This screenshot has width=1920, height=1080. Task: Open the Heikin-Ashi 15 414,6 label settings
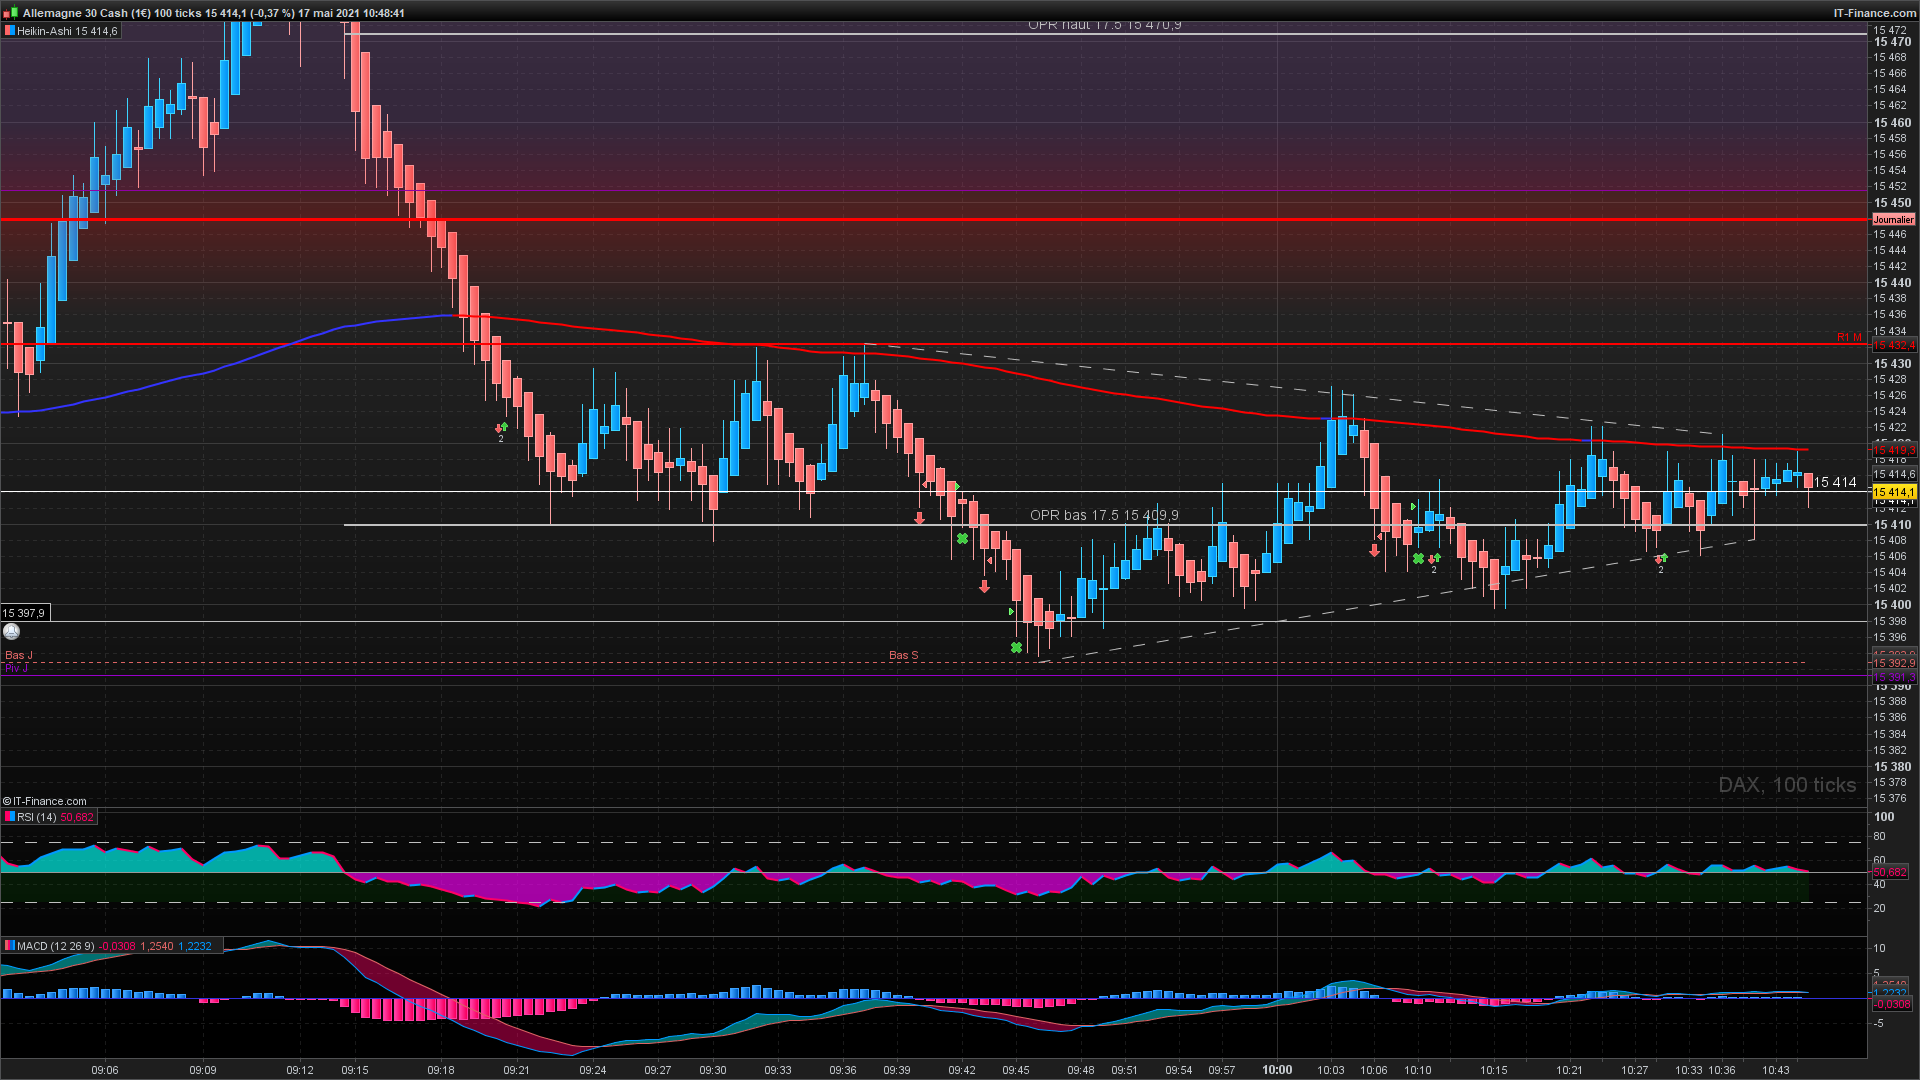click(x=67, y=31)
